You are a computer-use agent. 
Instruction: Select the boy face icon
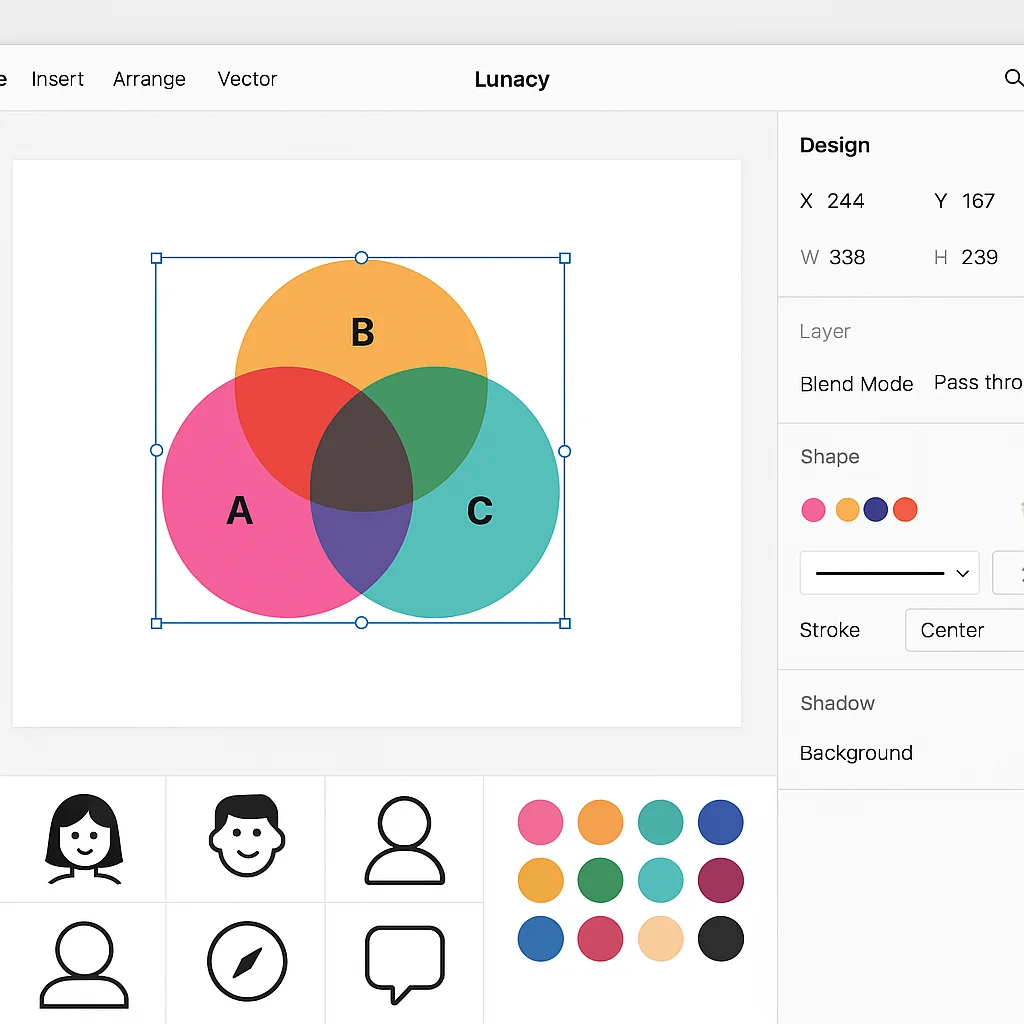tap(244, 840)
